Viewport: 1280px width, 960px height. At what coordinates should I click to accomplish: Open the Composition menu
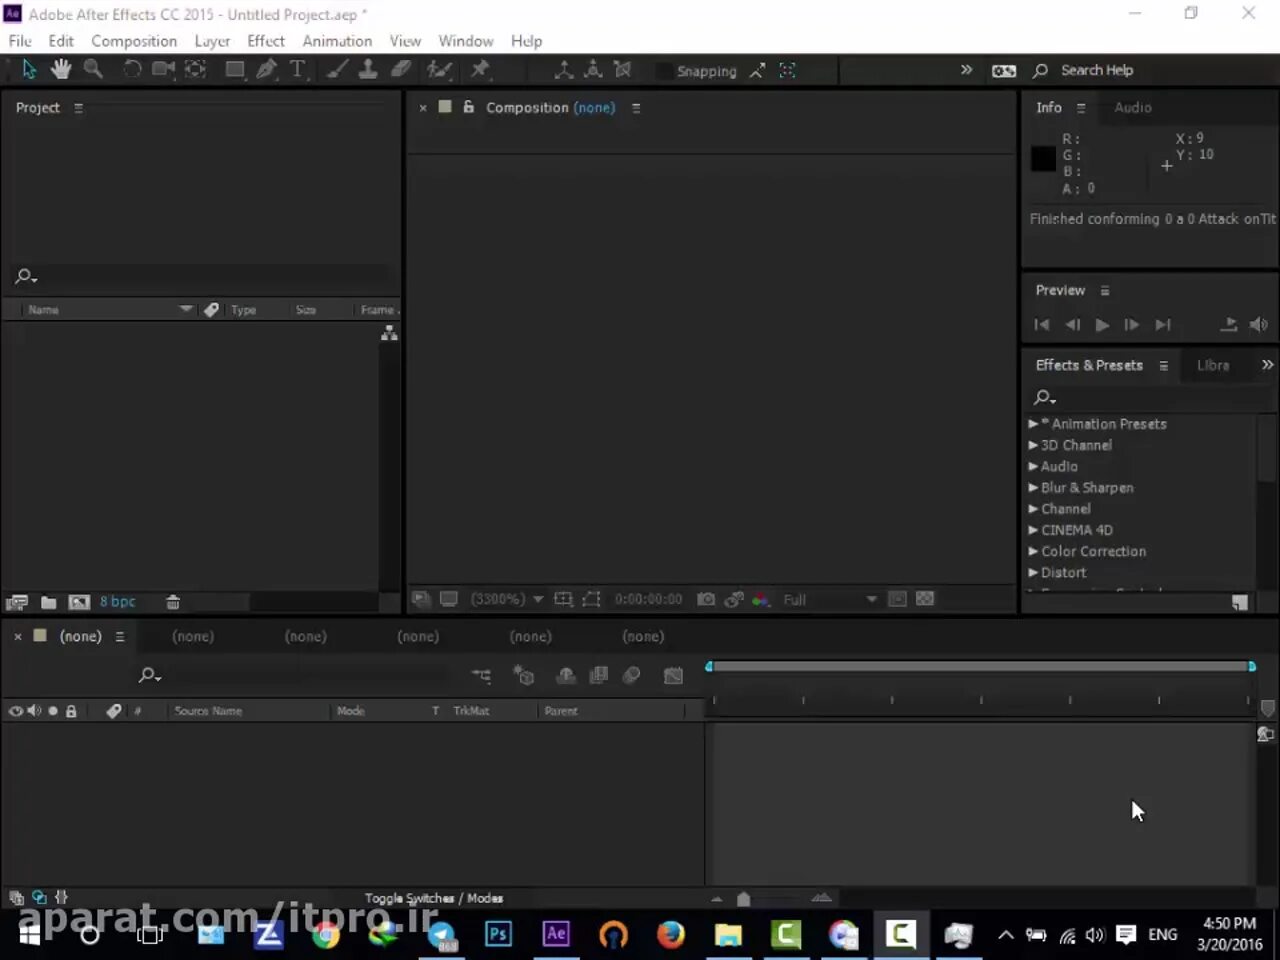(134, 41)
